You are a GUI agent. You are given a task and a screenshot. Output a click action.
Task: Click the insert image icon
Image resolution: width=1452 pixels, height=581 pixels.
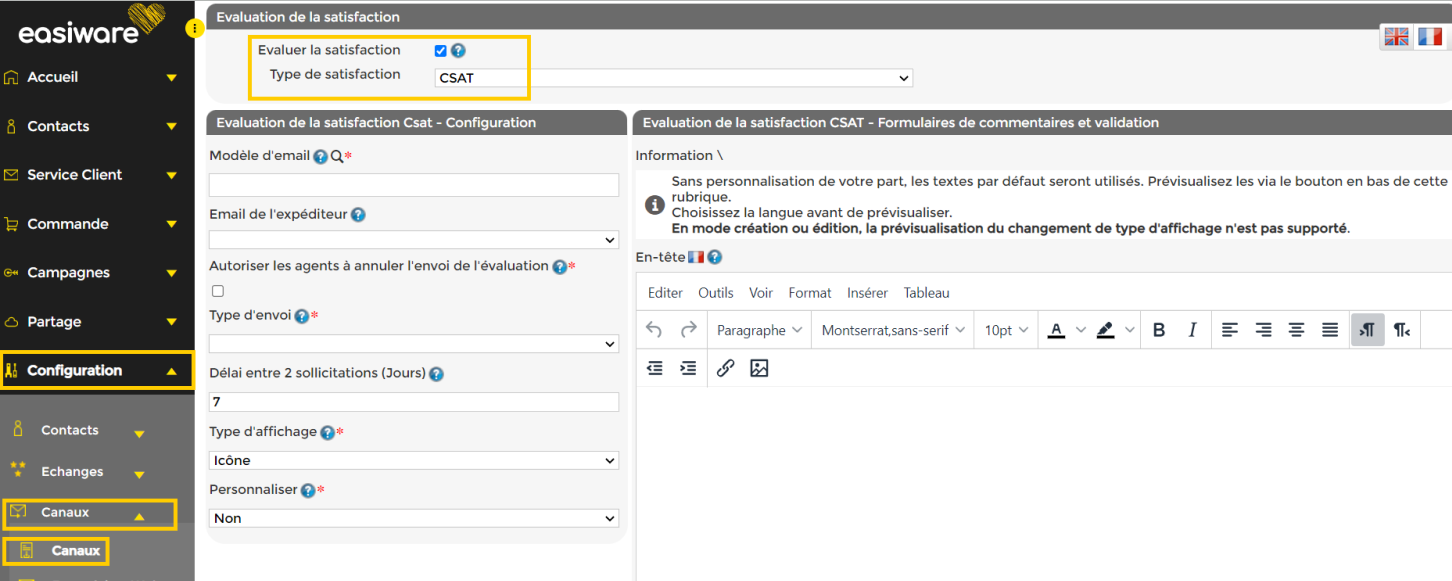coord(759,368)
